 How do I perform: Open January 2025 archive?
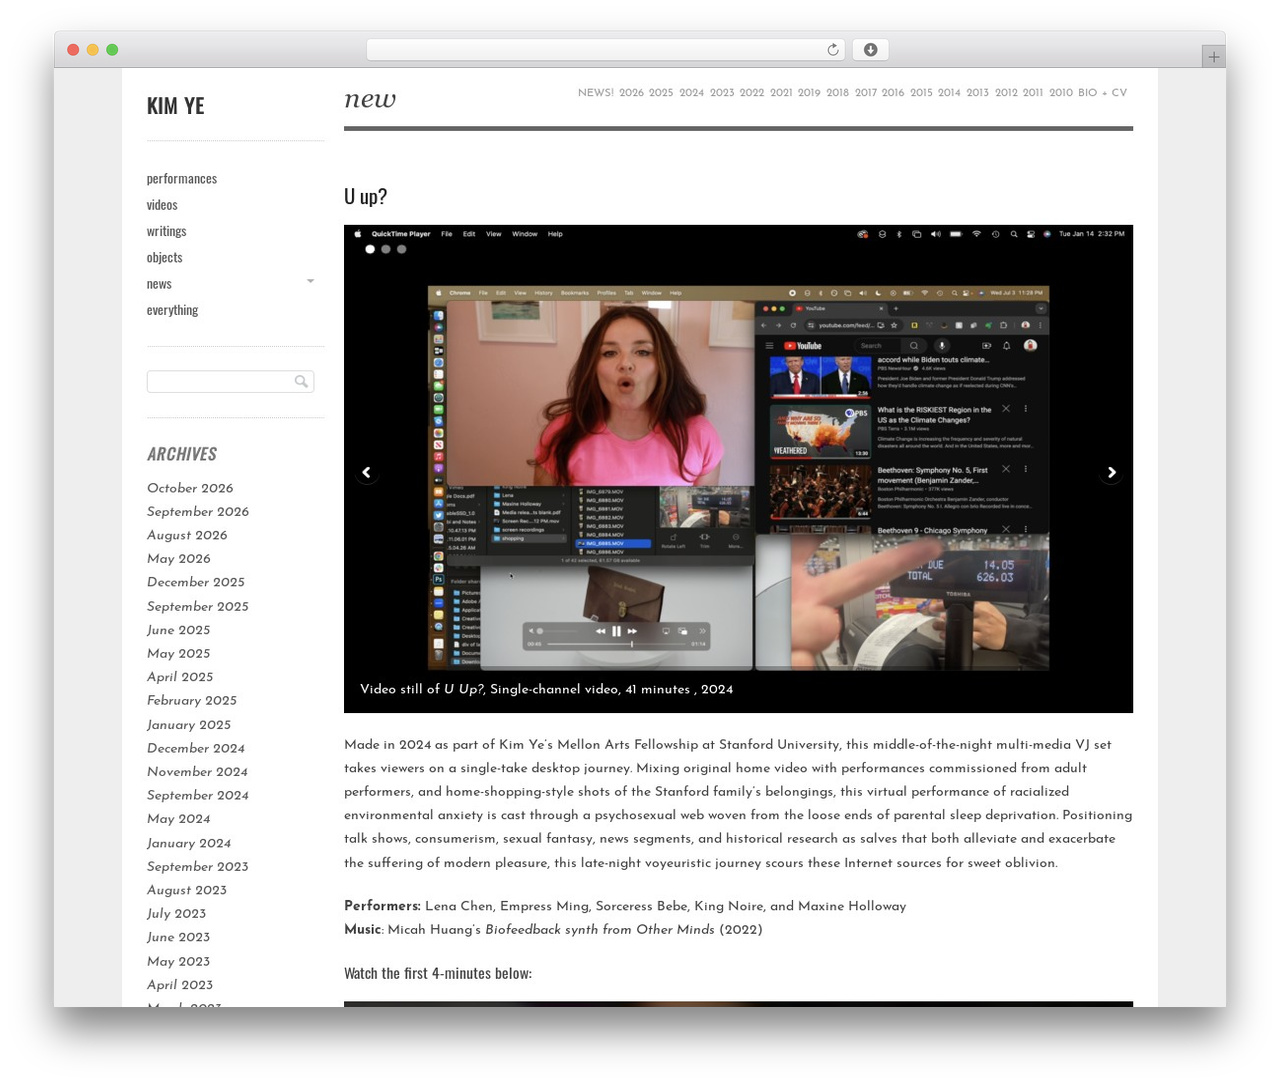coord(189,725)
